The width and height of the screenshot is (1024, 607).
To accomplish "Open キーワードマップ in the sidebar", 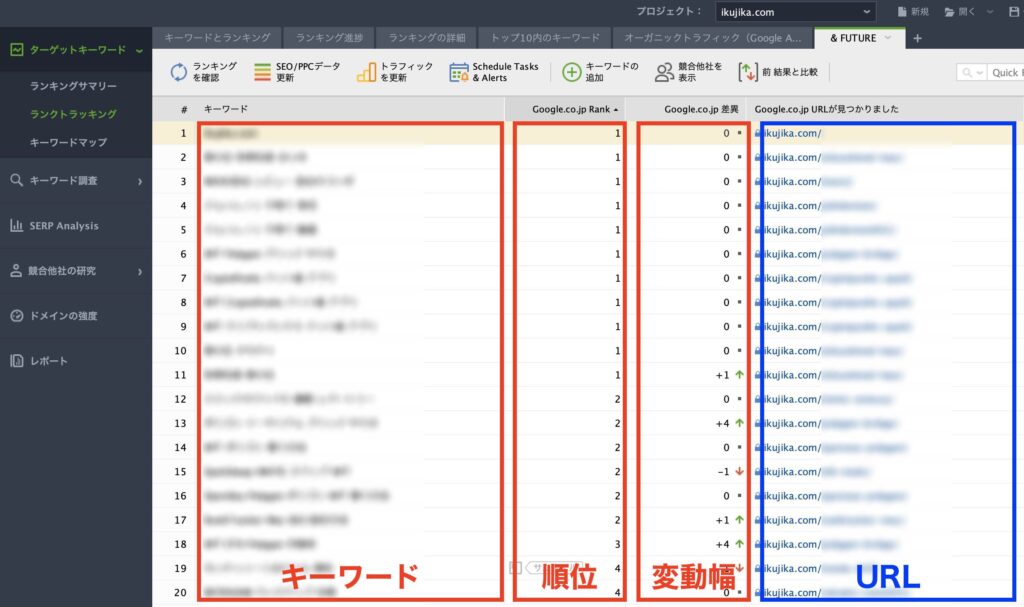I will (x=69, y=142).
